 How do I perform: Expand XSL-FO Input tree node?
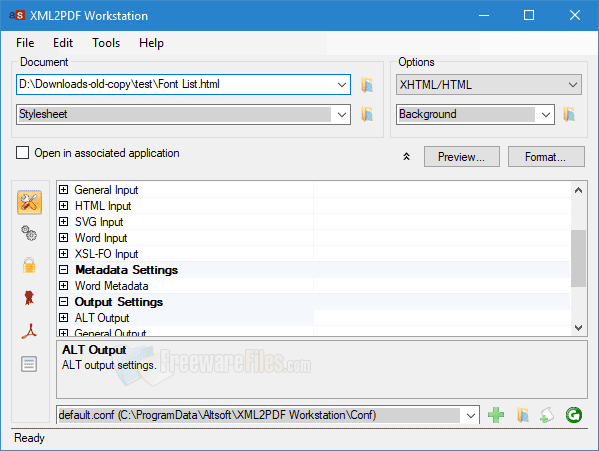(64, 254)
